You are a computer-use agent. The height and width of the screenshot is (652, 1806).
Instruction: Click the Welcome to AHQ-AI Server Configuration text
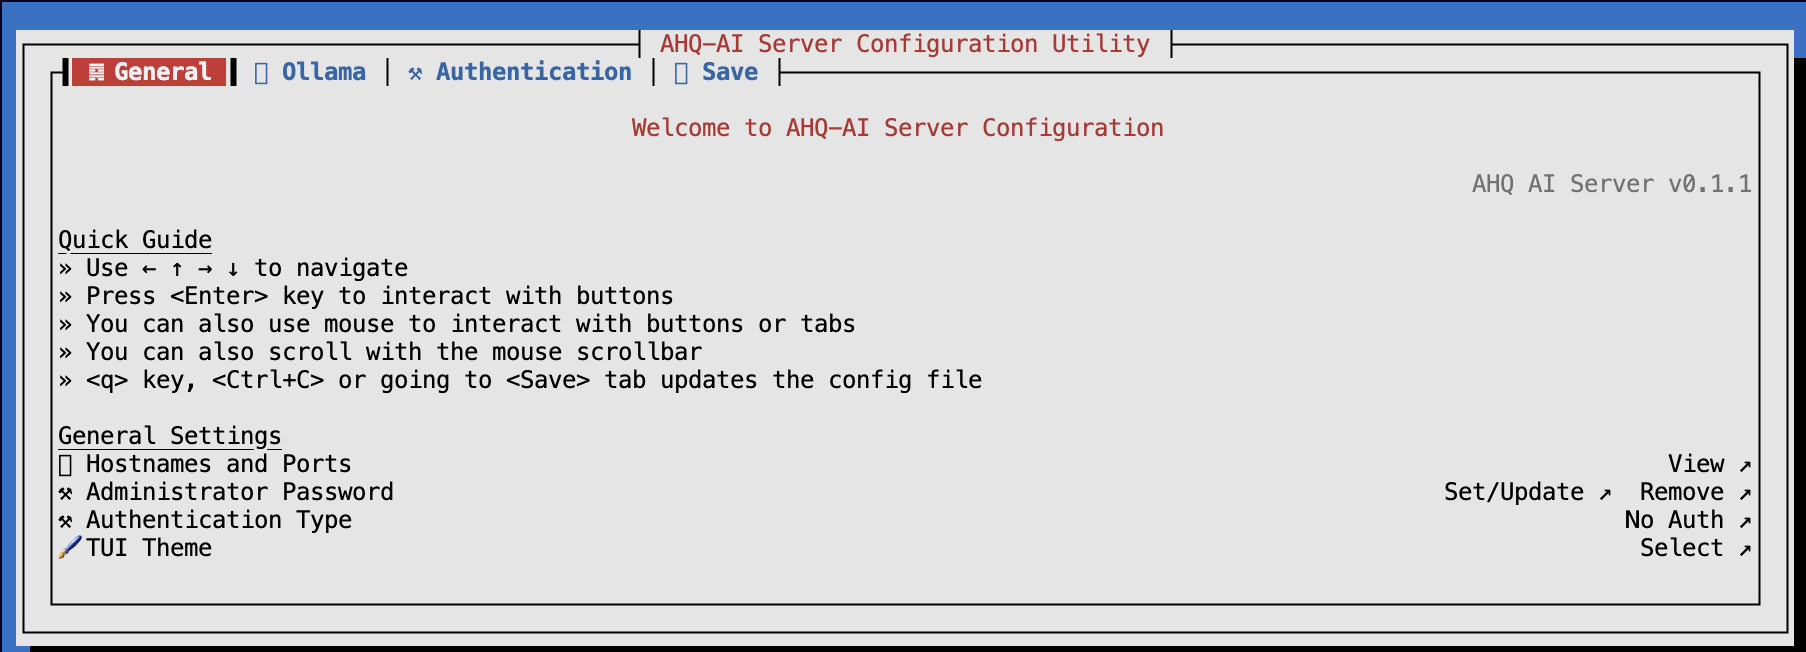coord(897,128)
